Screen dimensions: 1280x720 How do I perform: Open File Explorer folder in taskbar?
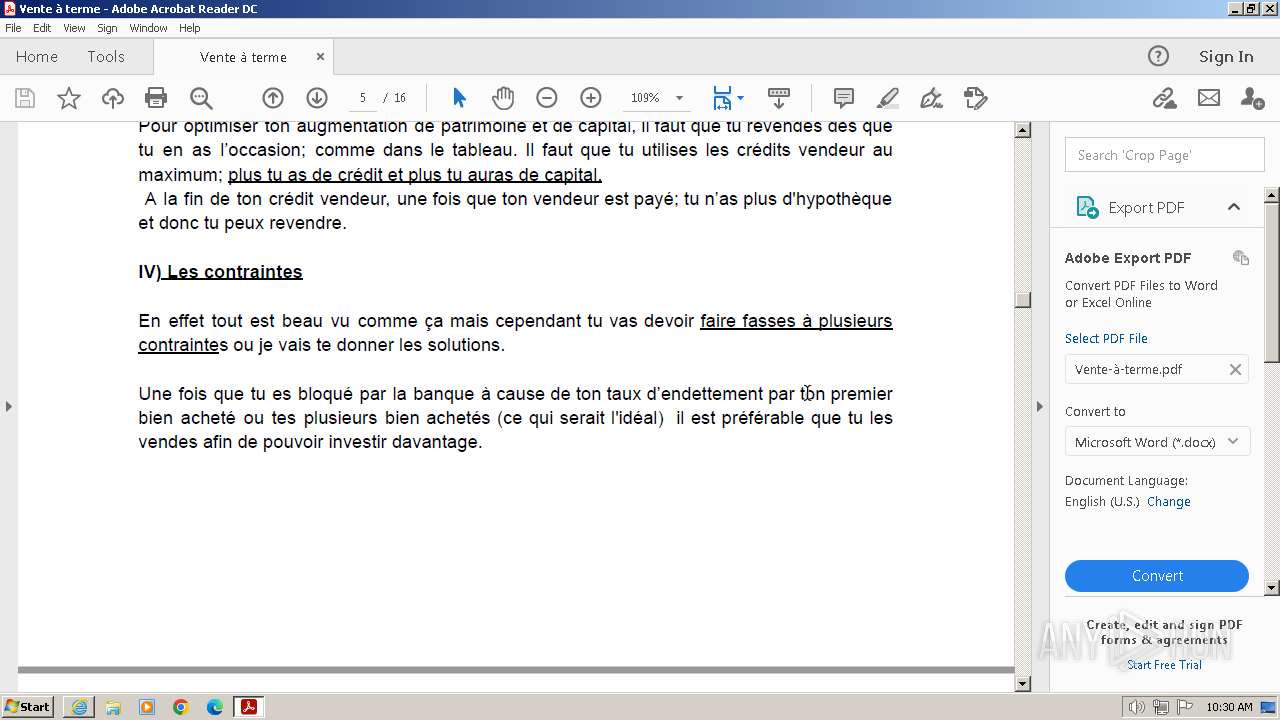pos(113,707)
